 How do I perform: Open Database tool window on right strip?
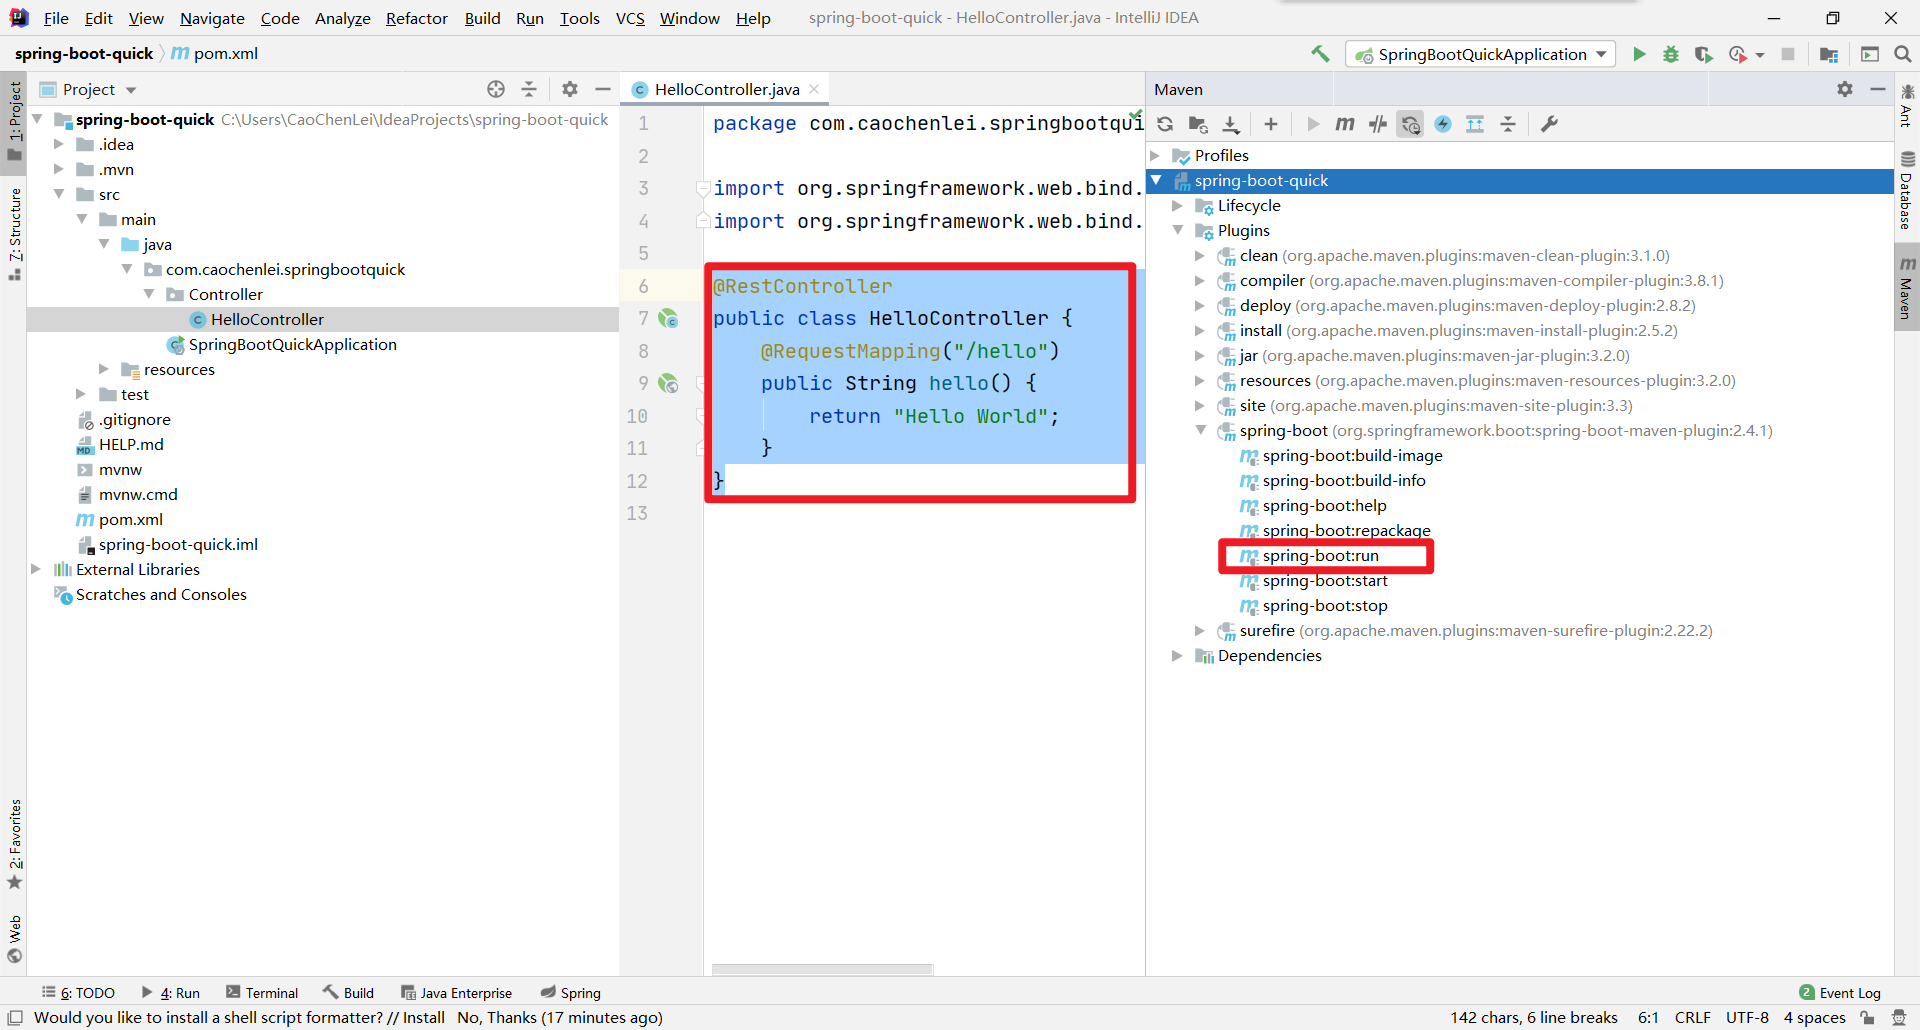(1907, 191)
